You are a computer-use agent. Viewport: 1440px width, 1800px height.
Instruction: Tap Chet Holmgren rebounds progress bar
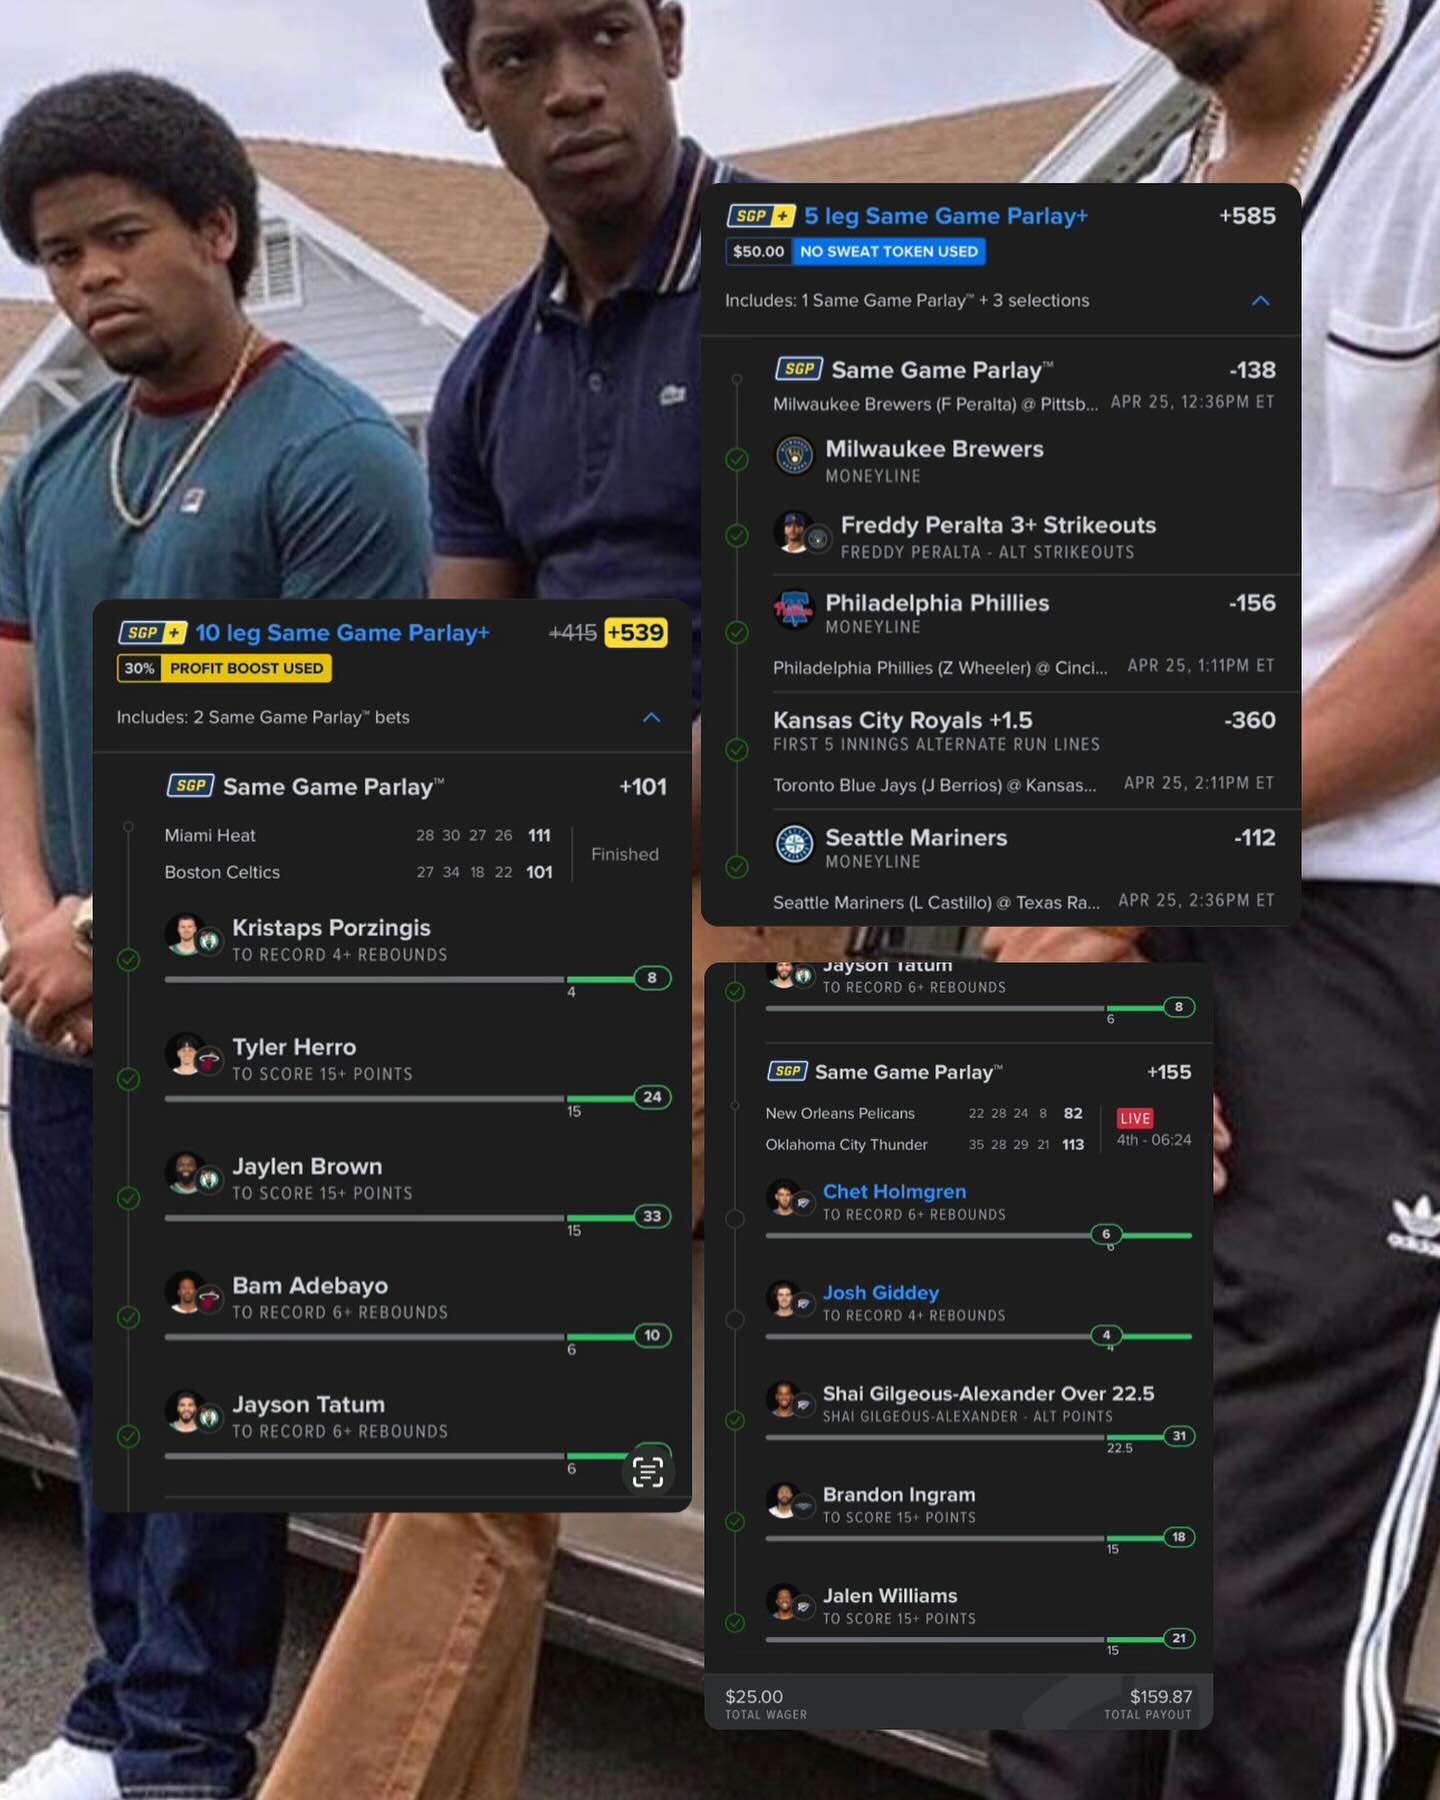979,1235
